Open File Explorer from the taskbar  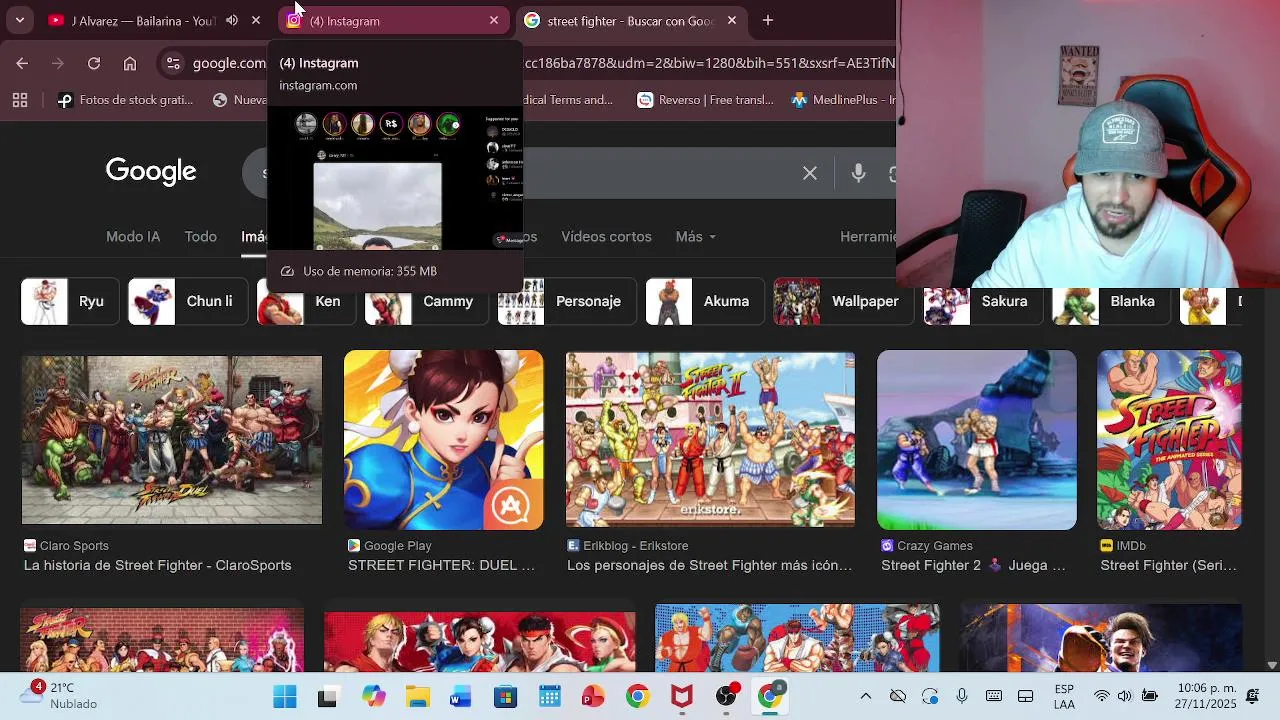click(417, 697)
